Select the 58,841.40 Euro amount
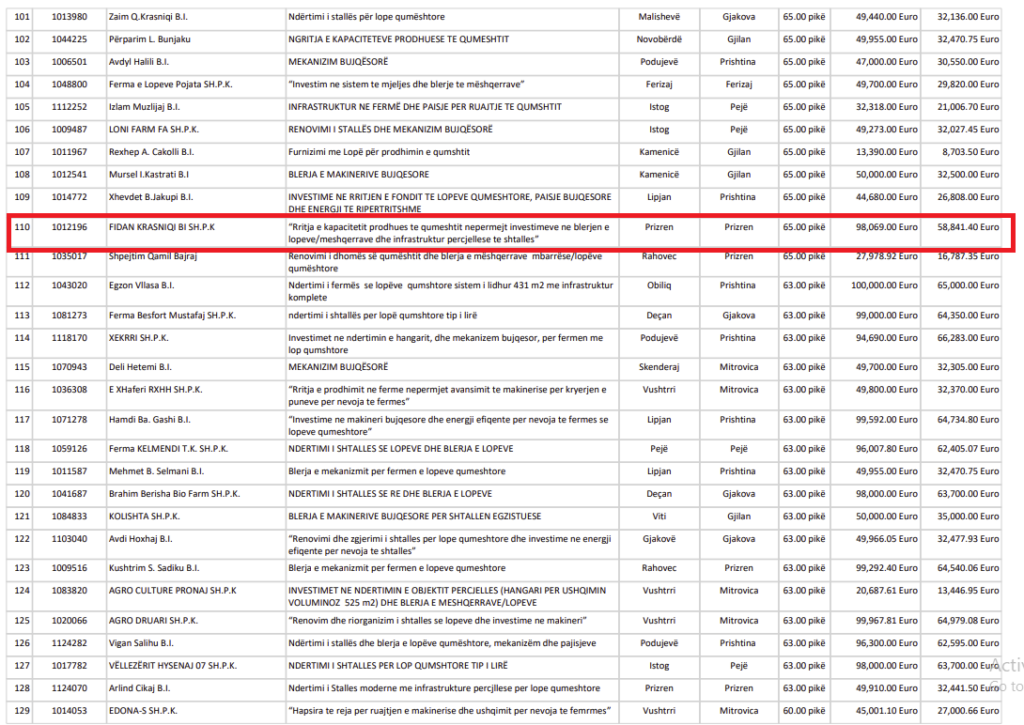 (967, 227)
